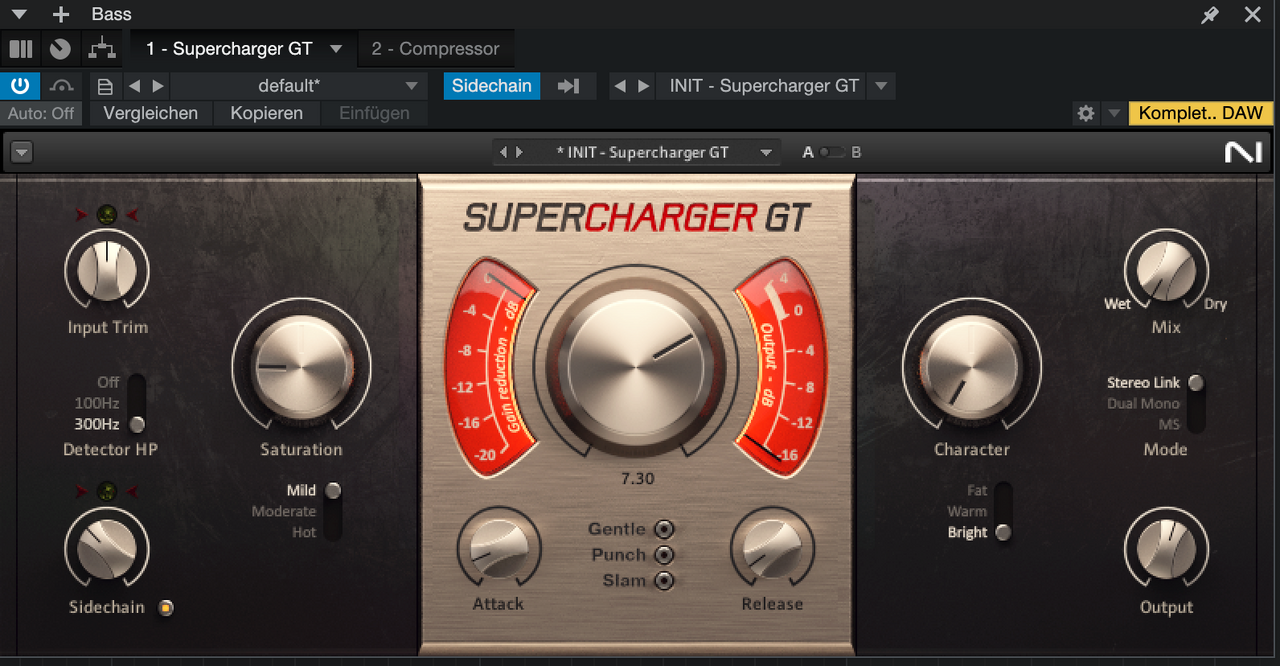Pin the Bass plugin window
This screenshot has height=666, width=1280.
tap(1210, 15)
